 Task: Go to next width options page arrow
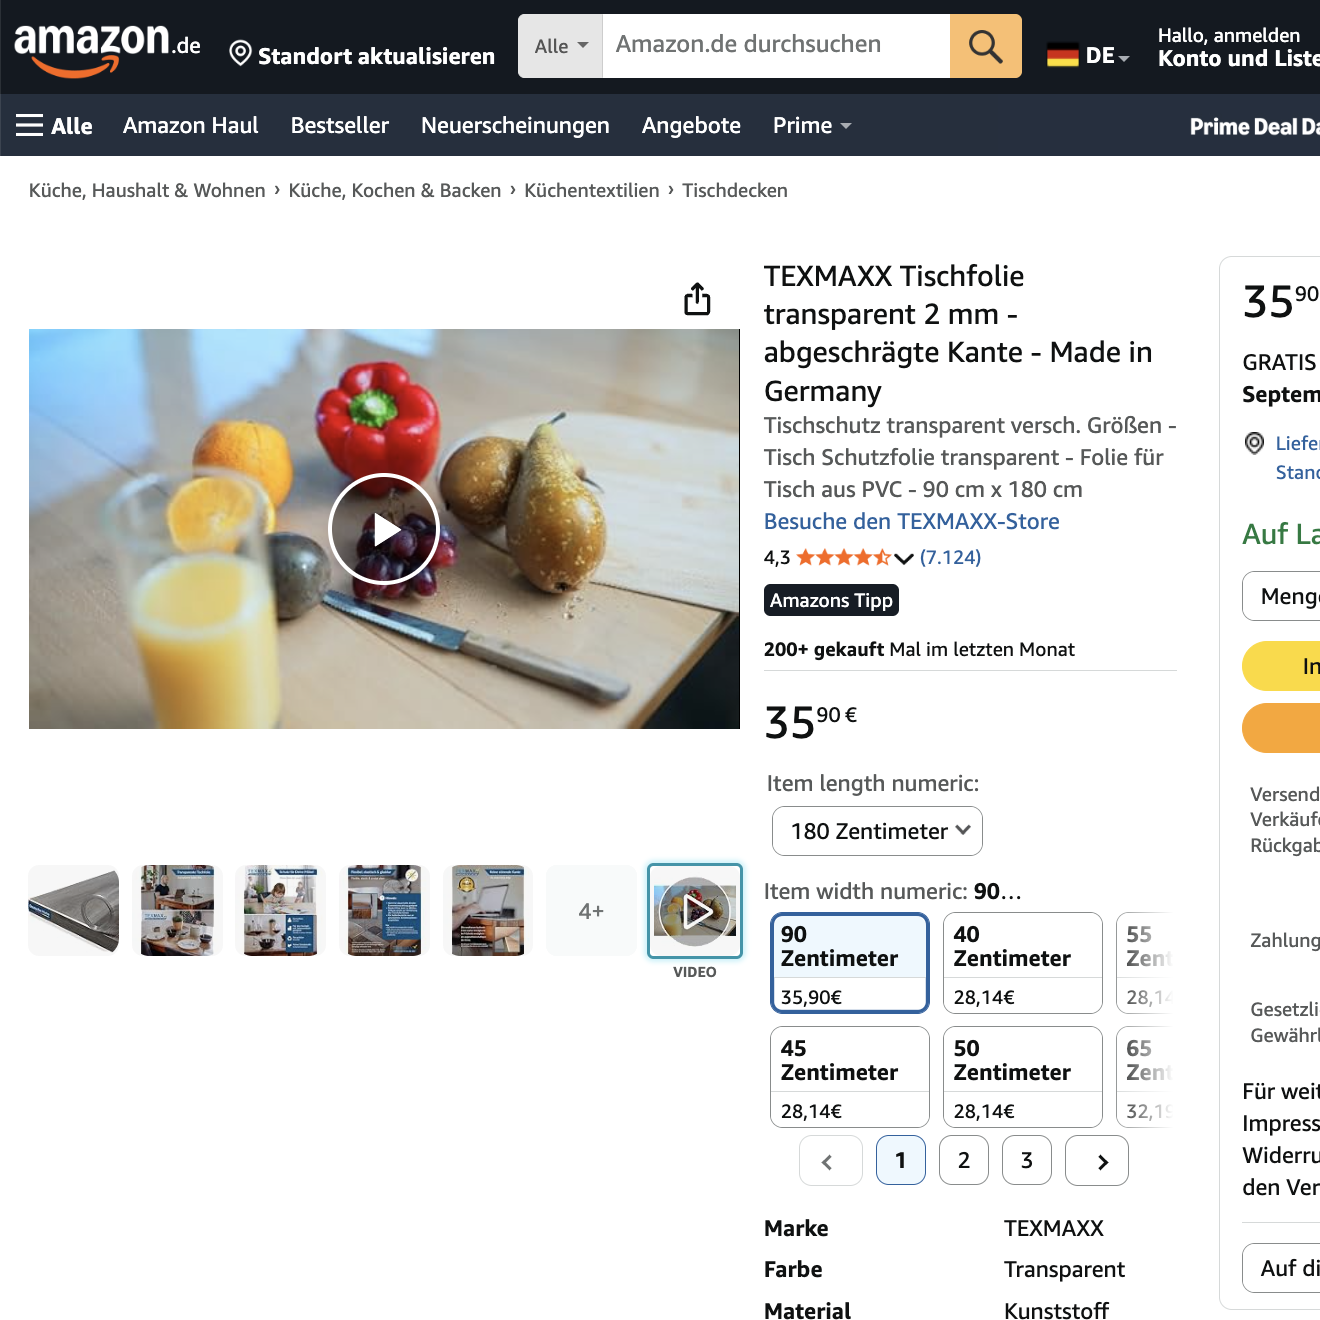coord(1097,1161)
